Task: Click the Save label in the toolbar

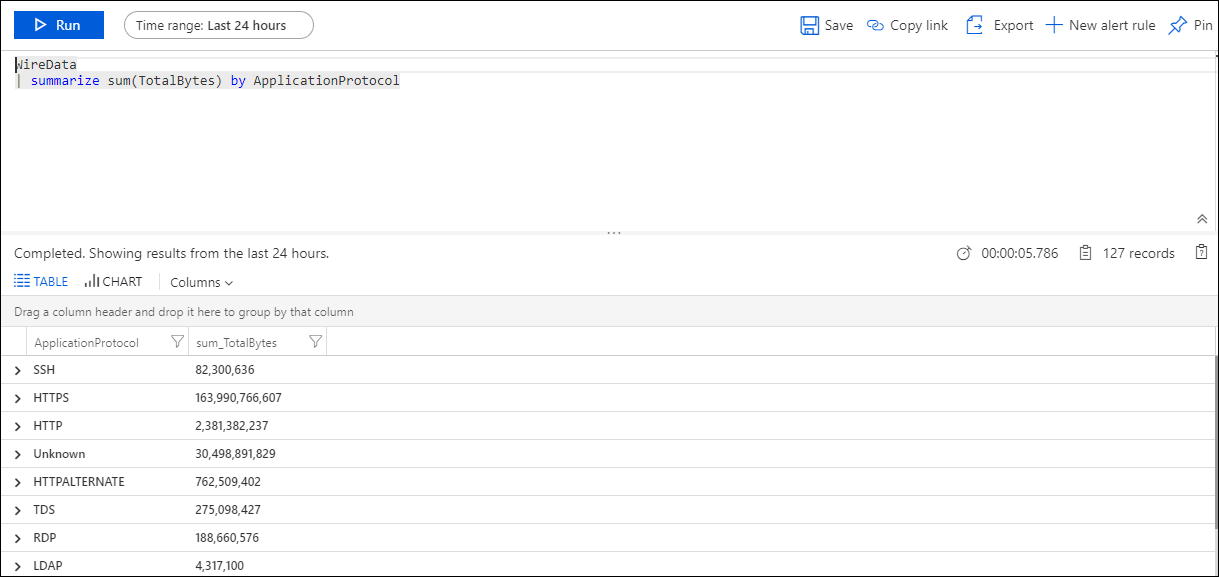Action: coord(839,25)
